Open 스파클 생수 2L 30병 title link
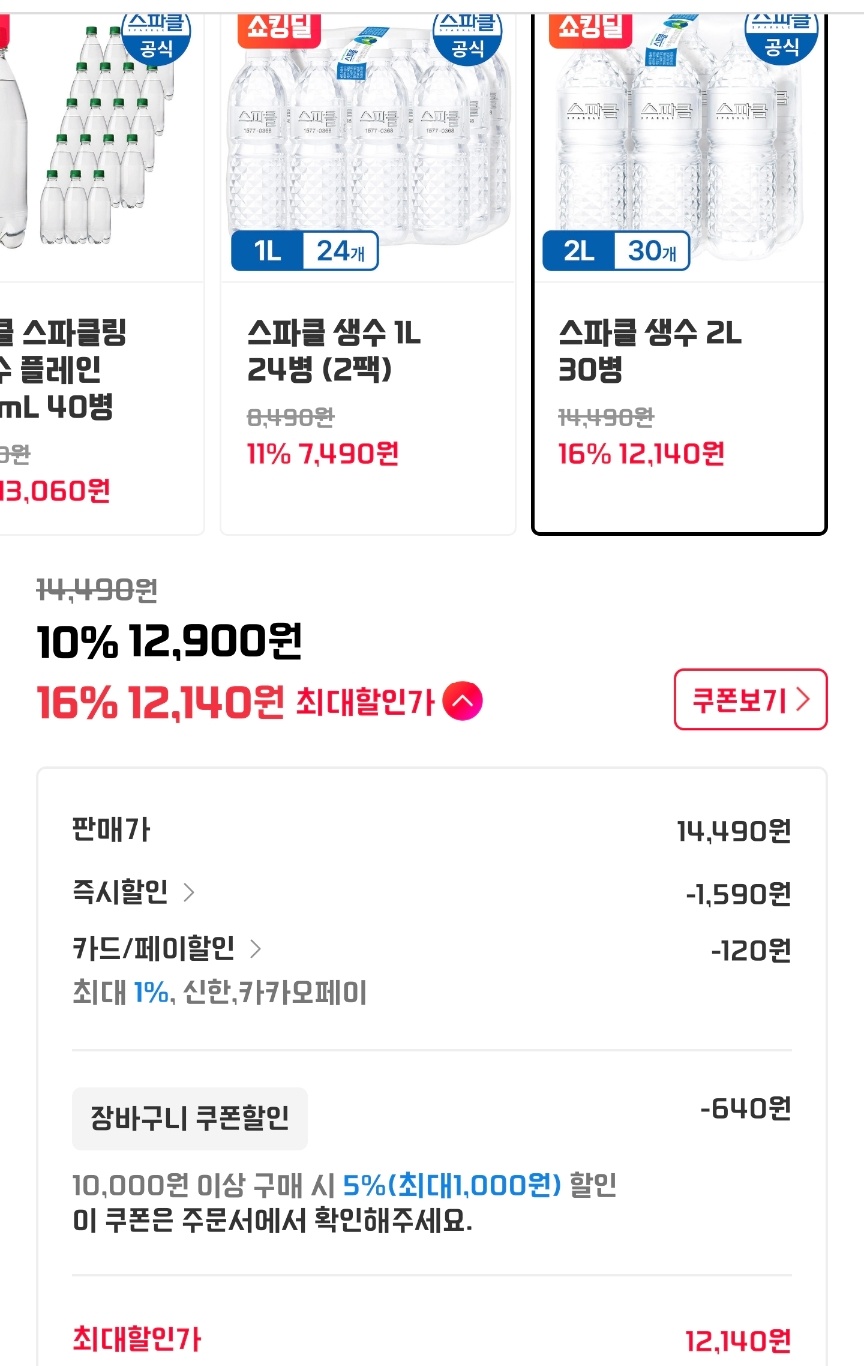Viewport: 864px width, 1366px height. click(650, 351)
